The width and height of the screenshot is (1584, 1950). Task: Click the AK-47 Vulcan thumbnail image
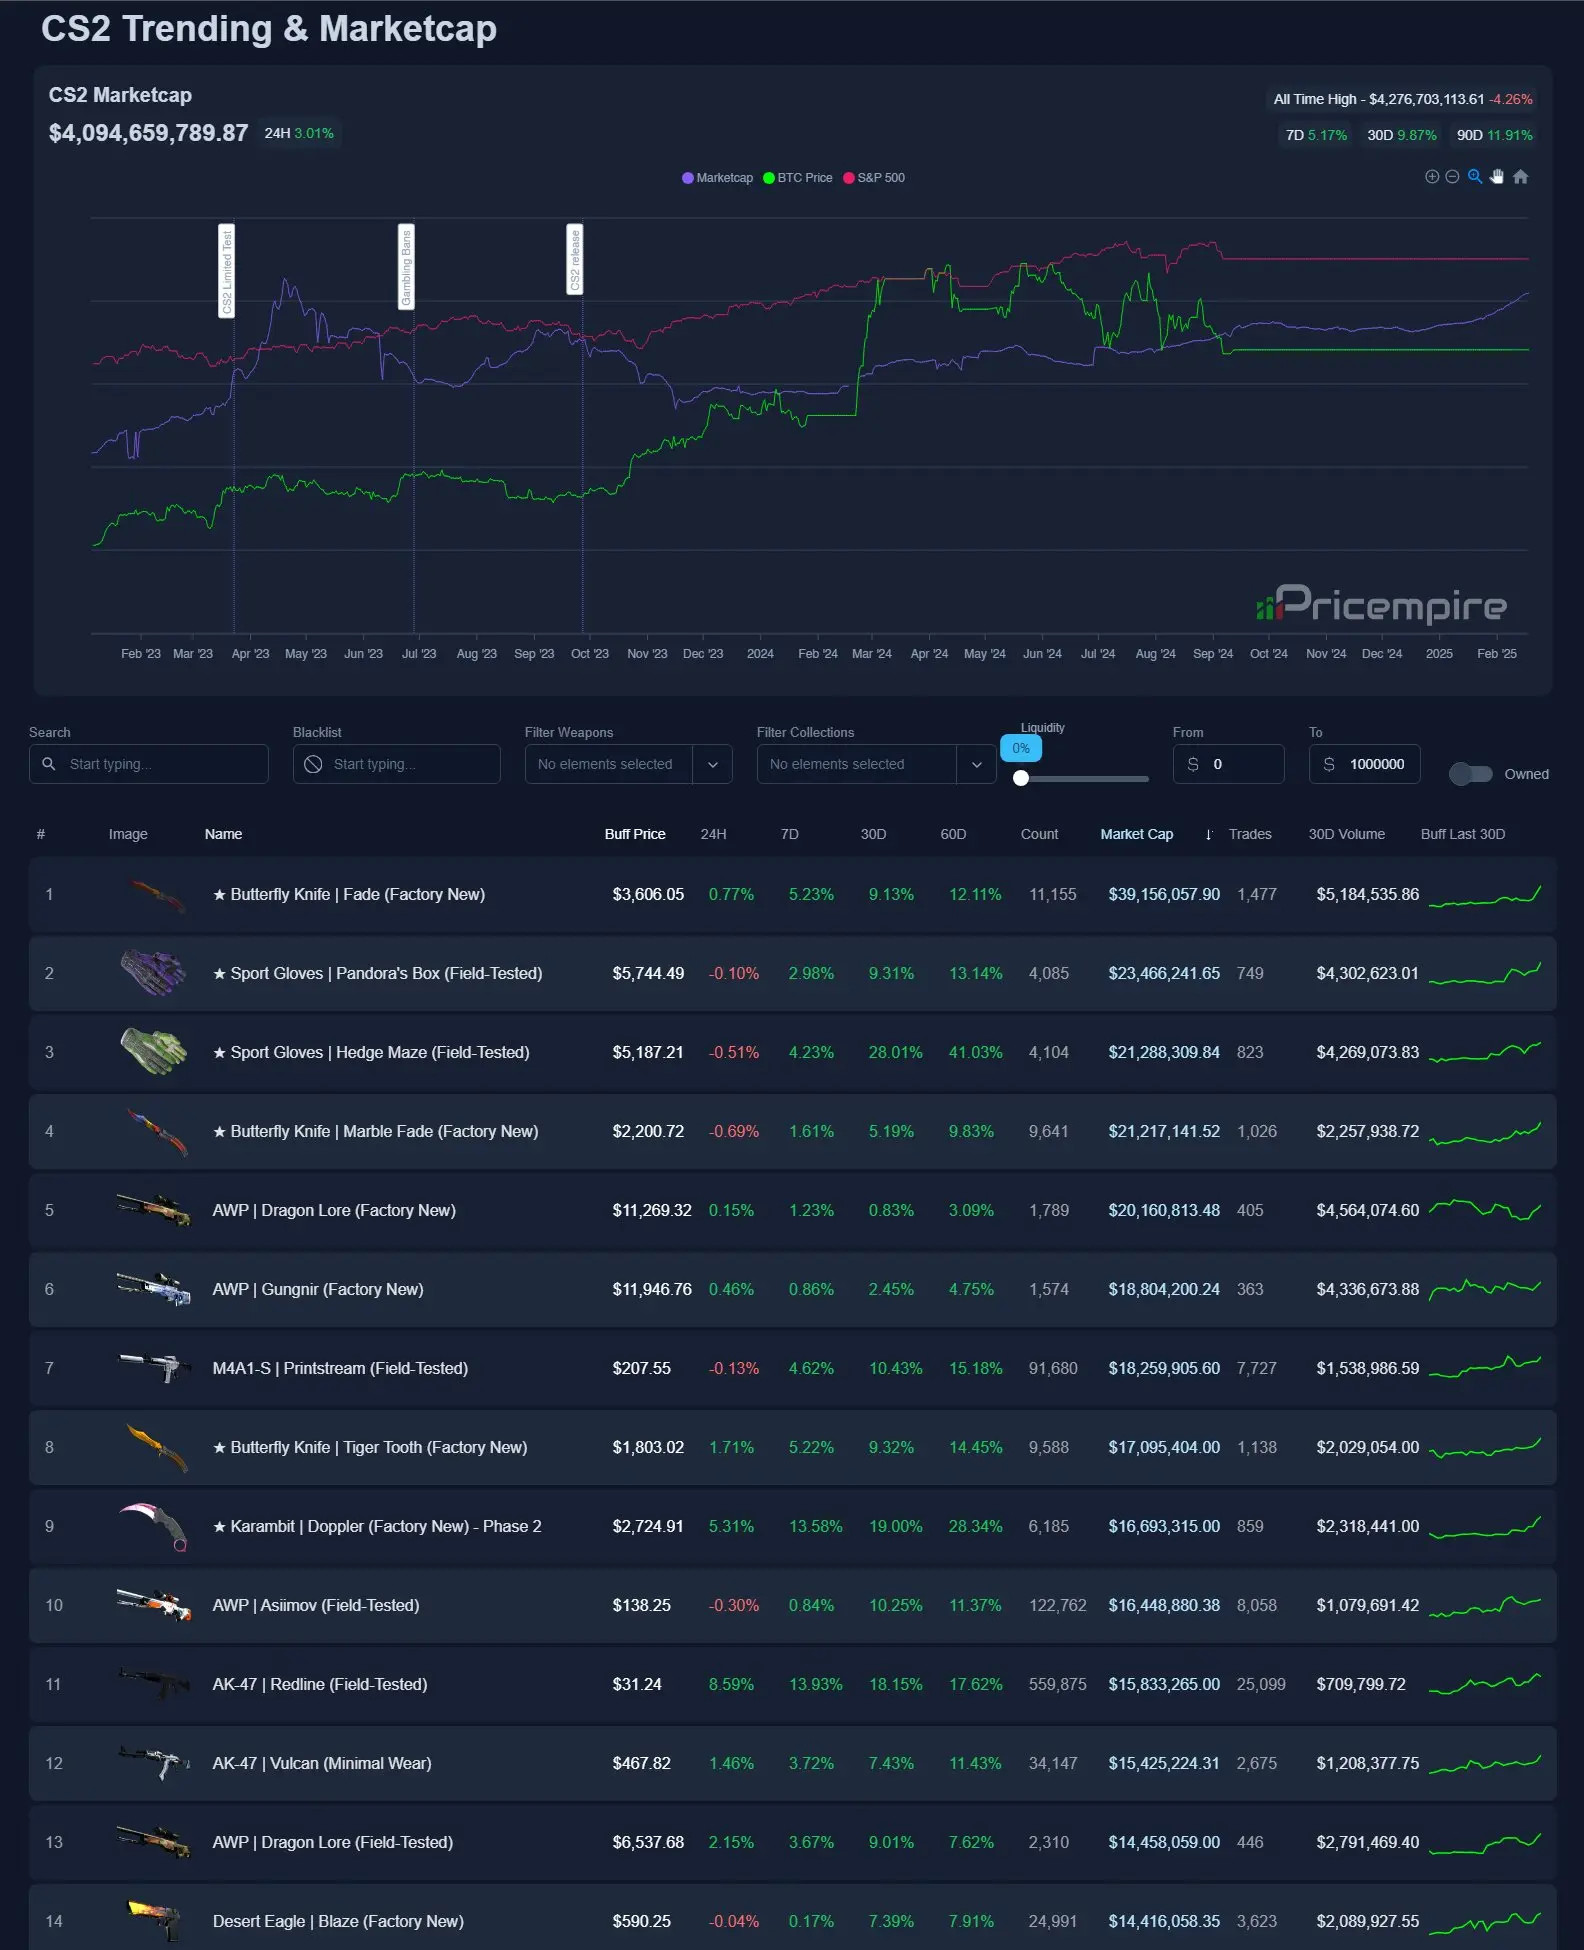(154, 1763)
